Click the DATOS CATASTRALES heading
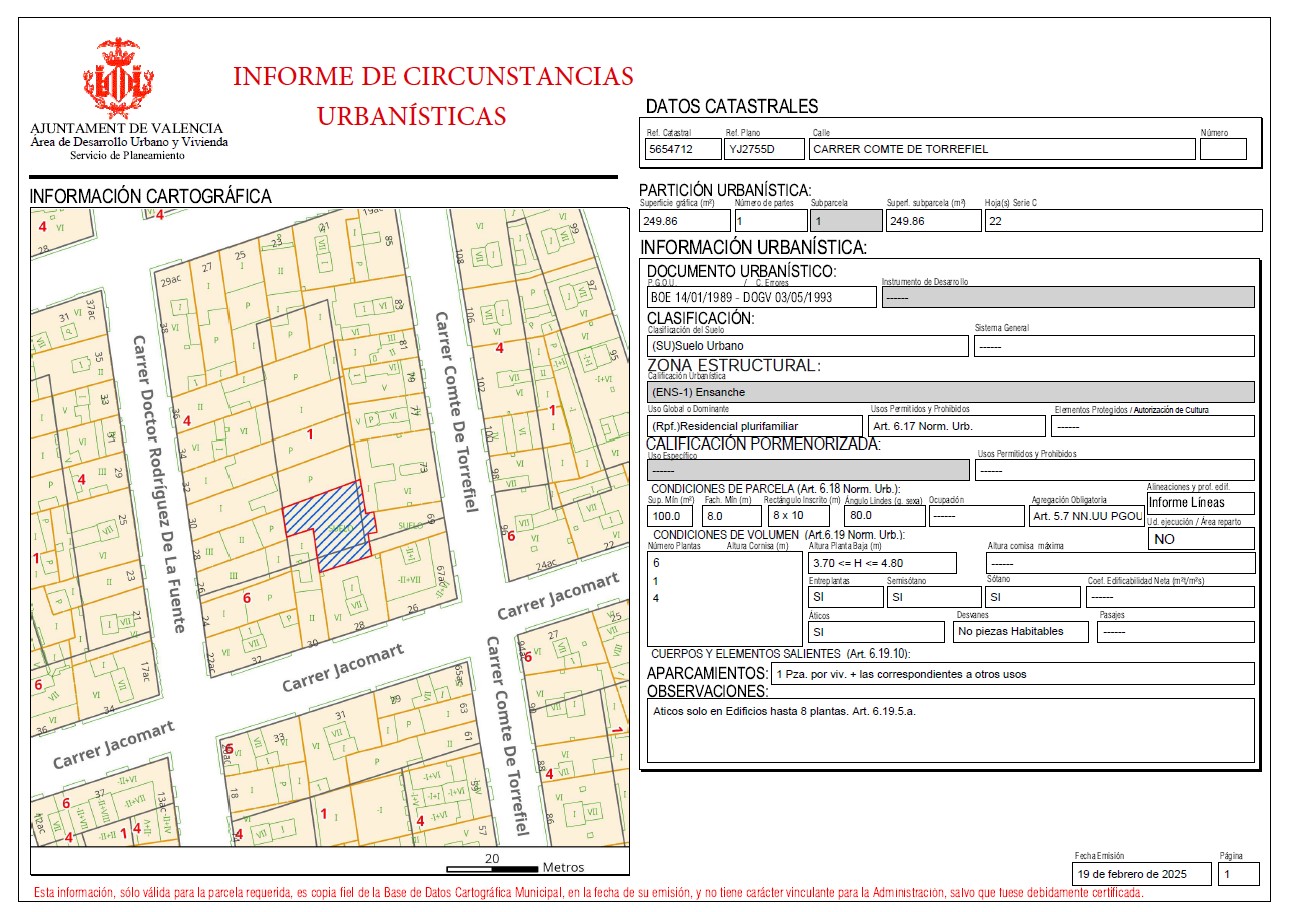This screenshot has width=1292, height=912. click(x=732, y=107)
